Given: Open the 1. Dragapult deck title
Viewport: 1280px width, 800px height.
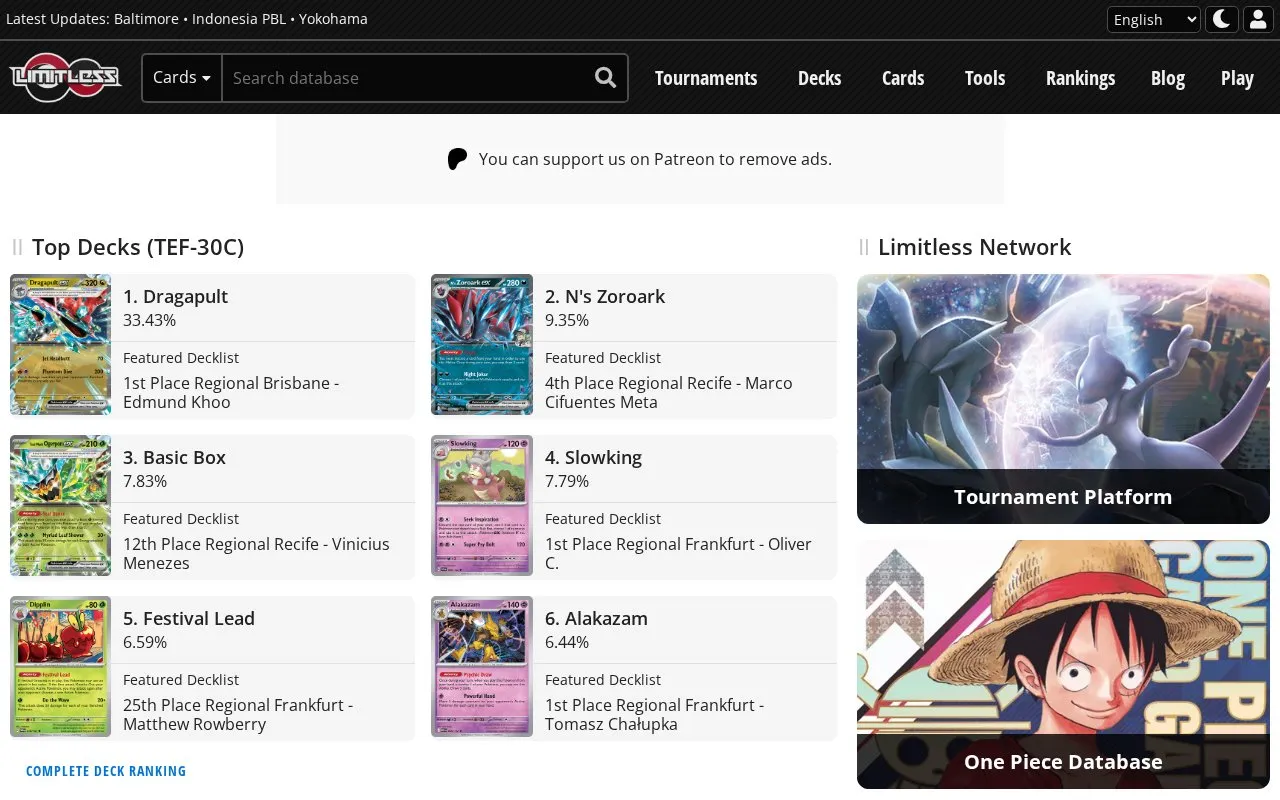Looking at the screenshot, I should (x=175, y=296).
